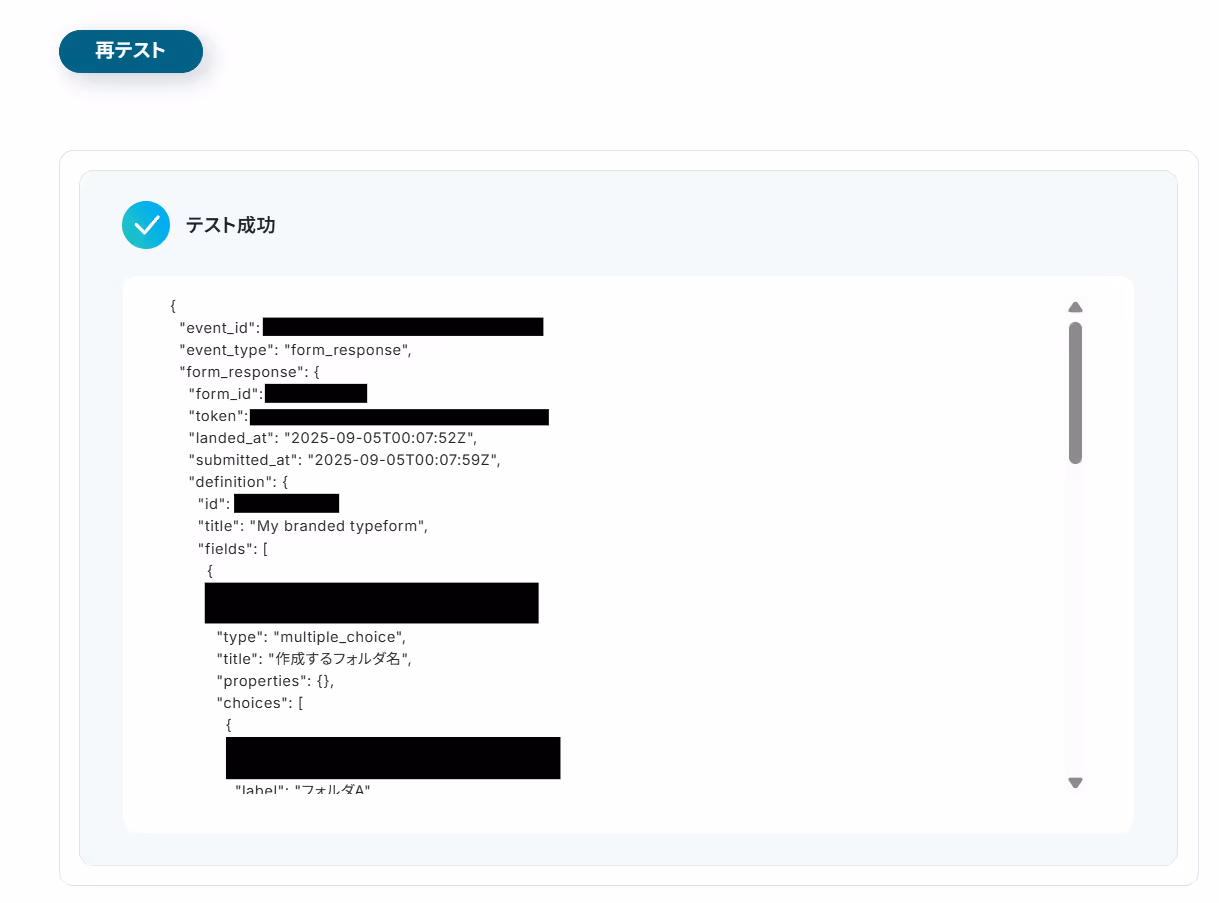Click the redacted token value
The image size is (1219, 903).
[x=399, y=416]
